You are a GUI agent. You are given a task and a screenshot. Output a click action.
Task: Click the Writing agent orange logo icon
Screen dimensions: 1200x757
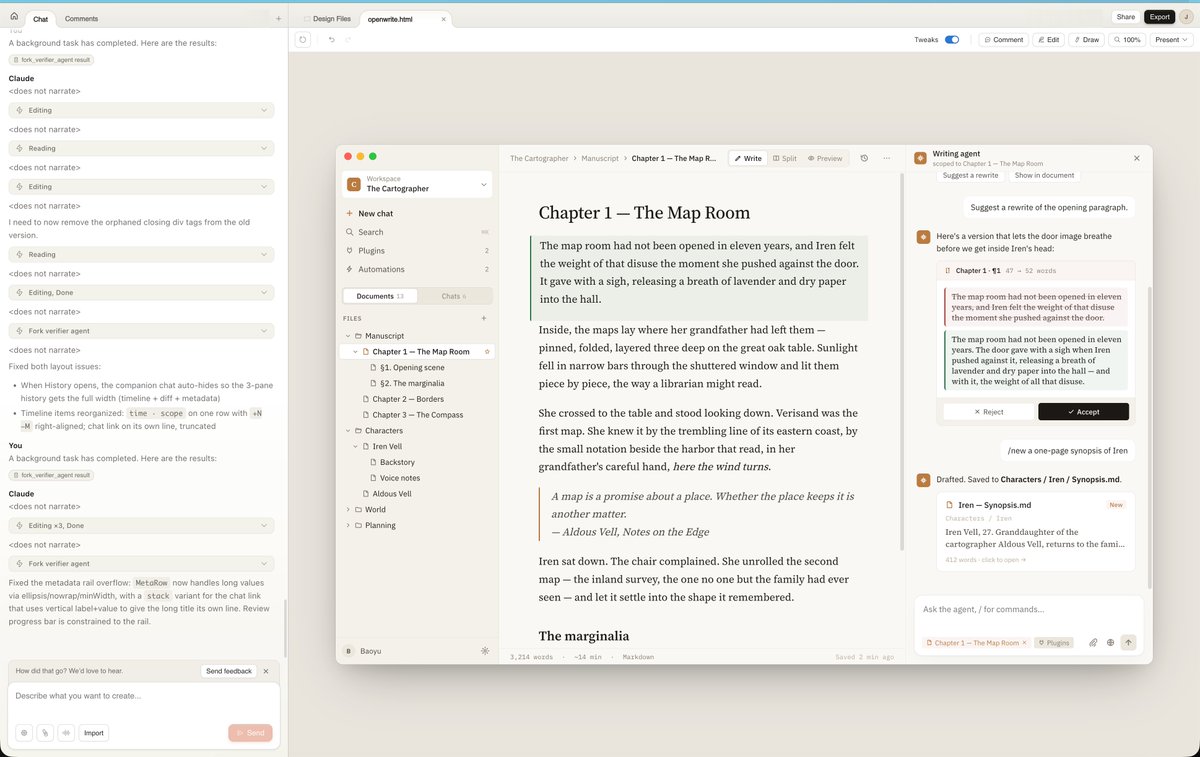click(x=921, y=158)
